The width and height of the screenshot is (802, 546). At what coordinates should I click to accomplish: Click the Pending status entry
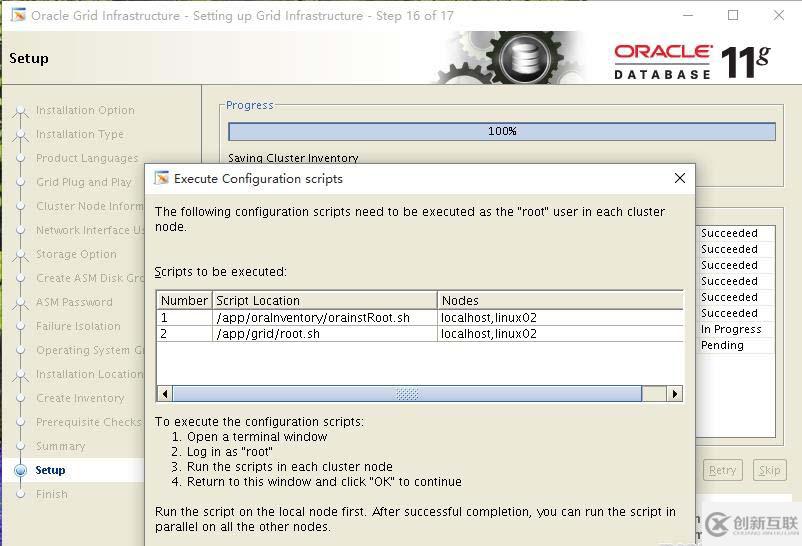pos(722,345)
